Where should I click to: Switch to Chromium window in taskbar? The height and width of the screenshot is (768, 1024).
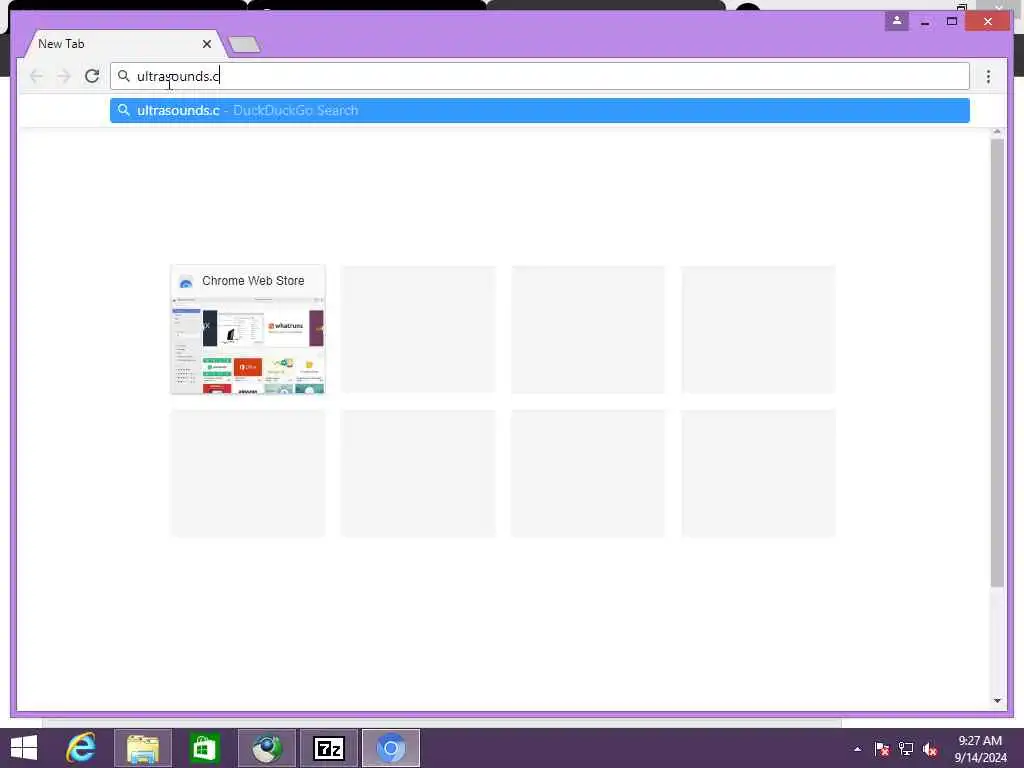tap(391, 748)
